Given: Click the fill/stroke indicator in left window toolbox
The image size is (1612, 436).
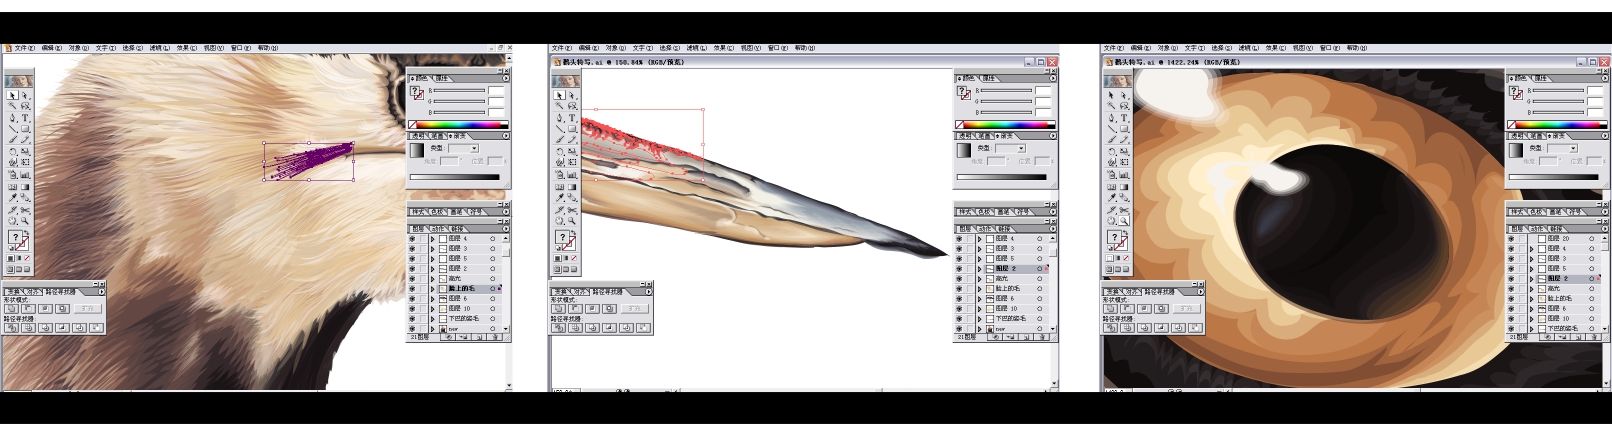Looking at the screenshot, I should 19,241.
